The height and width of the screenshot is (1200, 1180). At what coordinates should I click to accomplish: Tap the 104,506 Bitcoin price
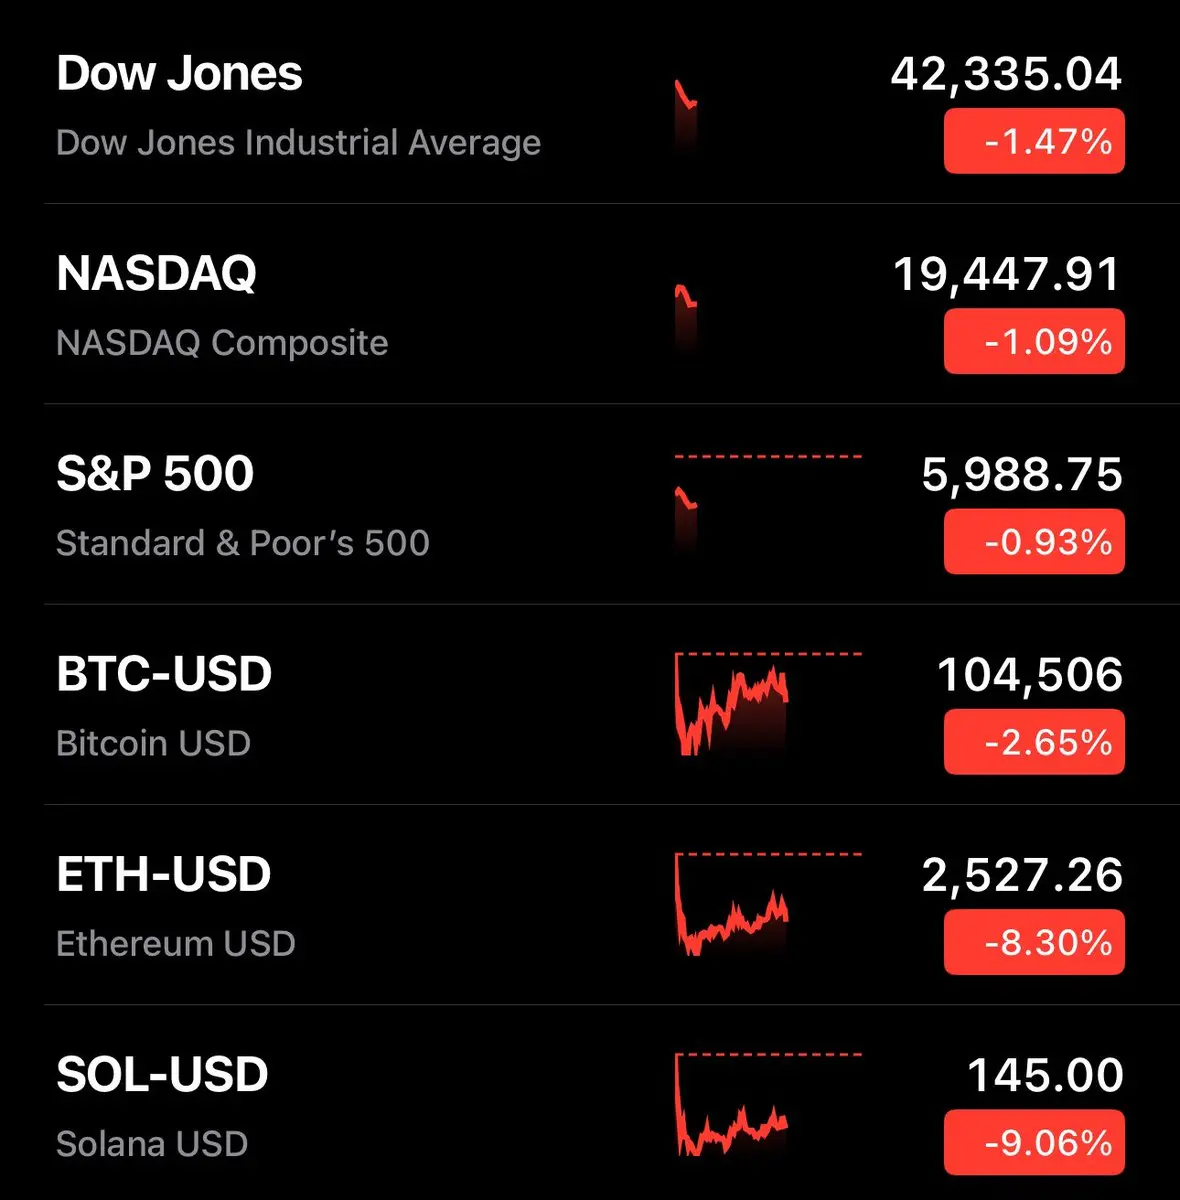coord(1030,676)
